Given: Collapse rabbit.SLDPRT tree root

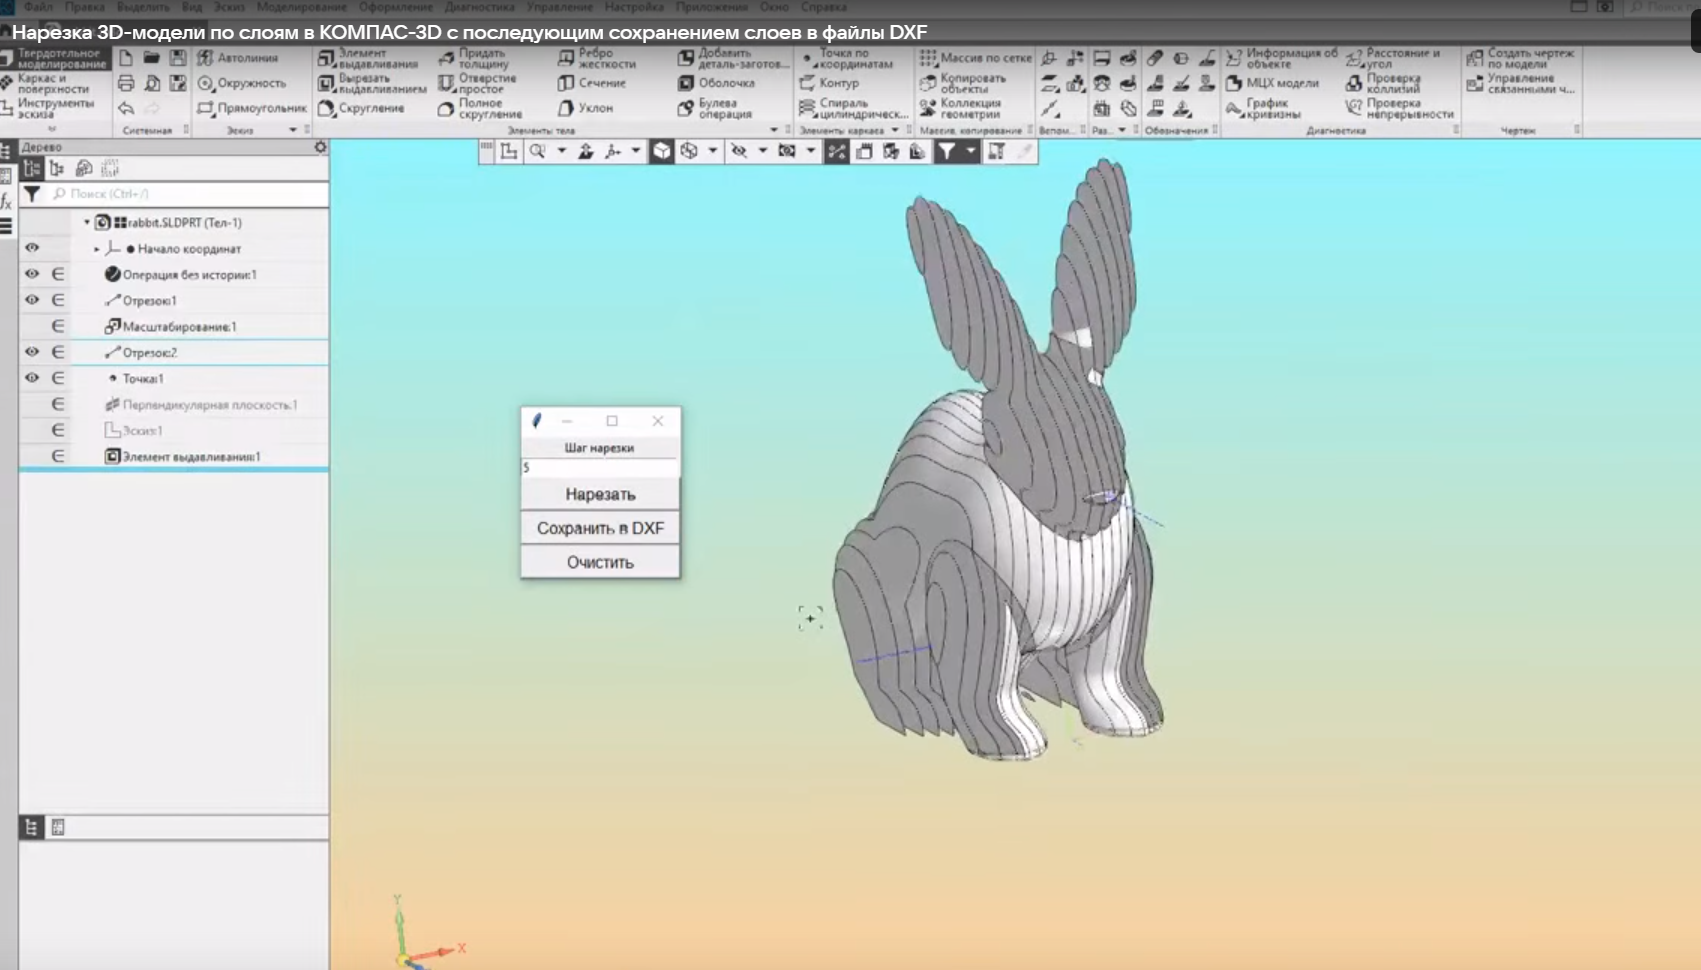Looking at the screenshot, I should pos(87,222).
